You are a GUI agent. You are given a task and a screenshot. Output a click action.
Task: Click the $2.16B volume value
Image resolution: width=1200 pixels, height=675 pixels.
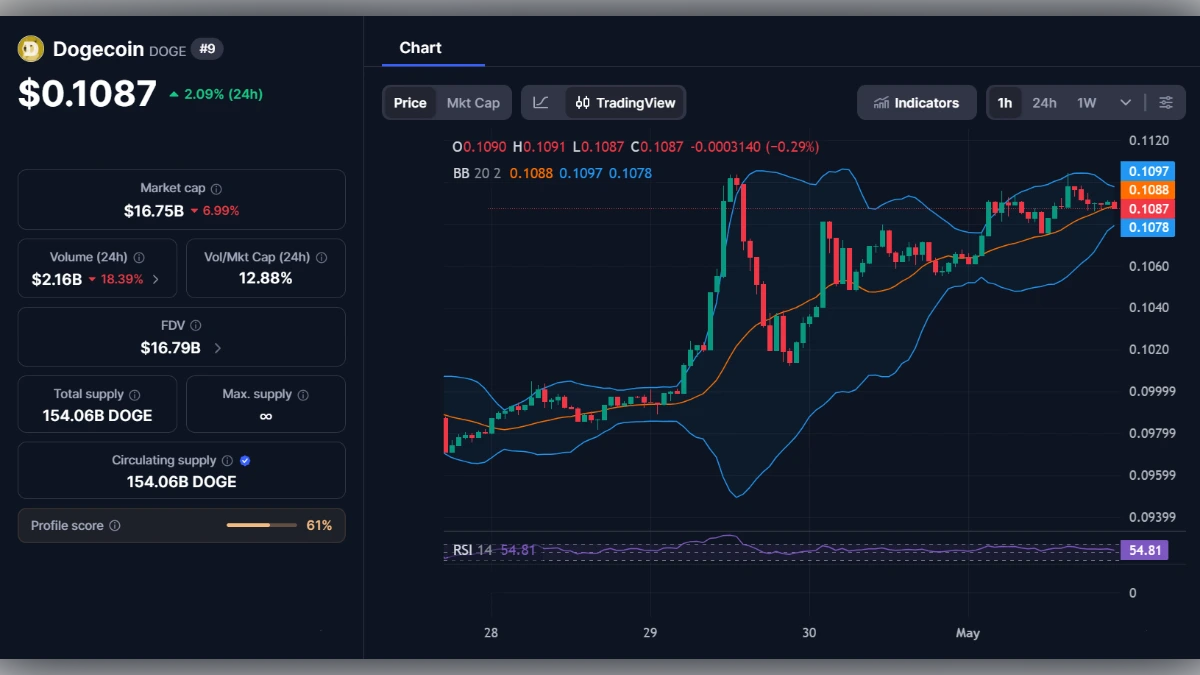(x=56, y=280)
